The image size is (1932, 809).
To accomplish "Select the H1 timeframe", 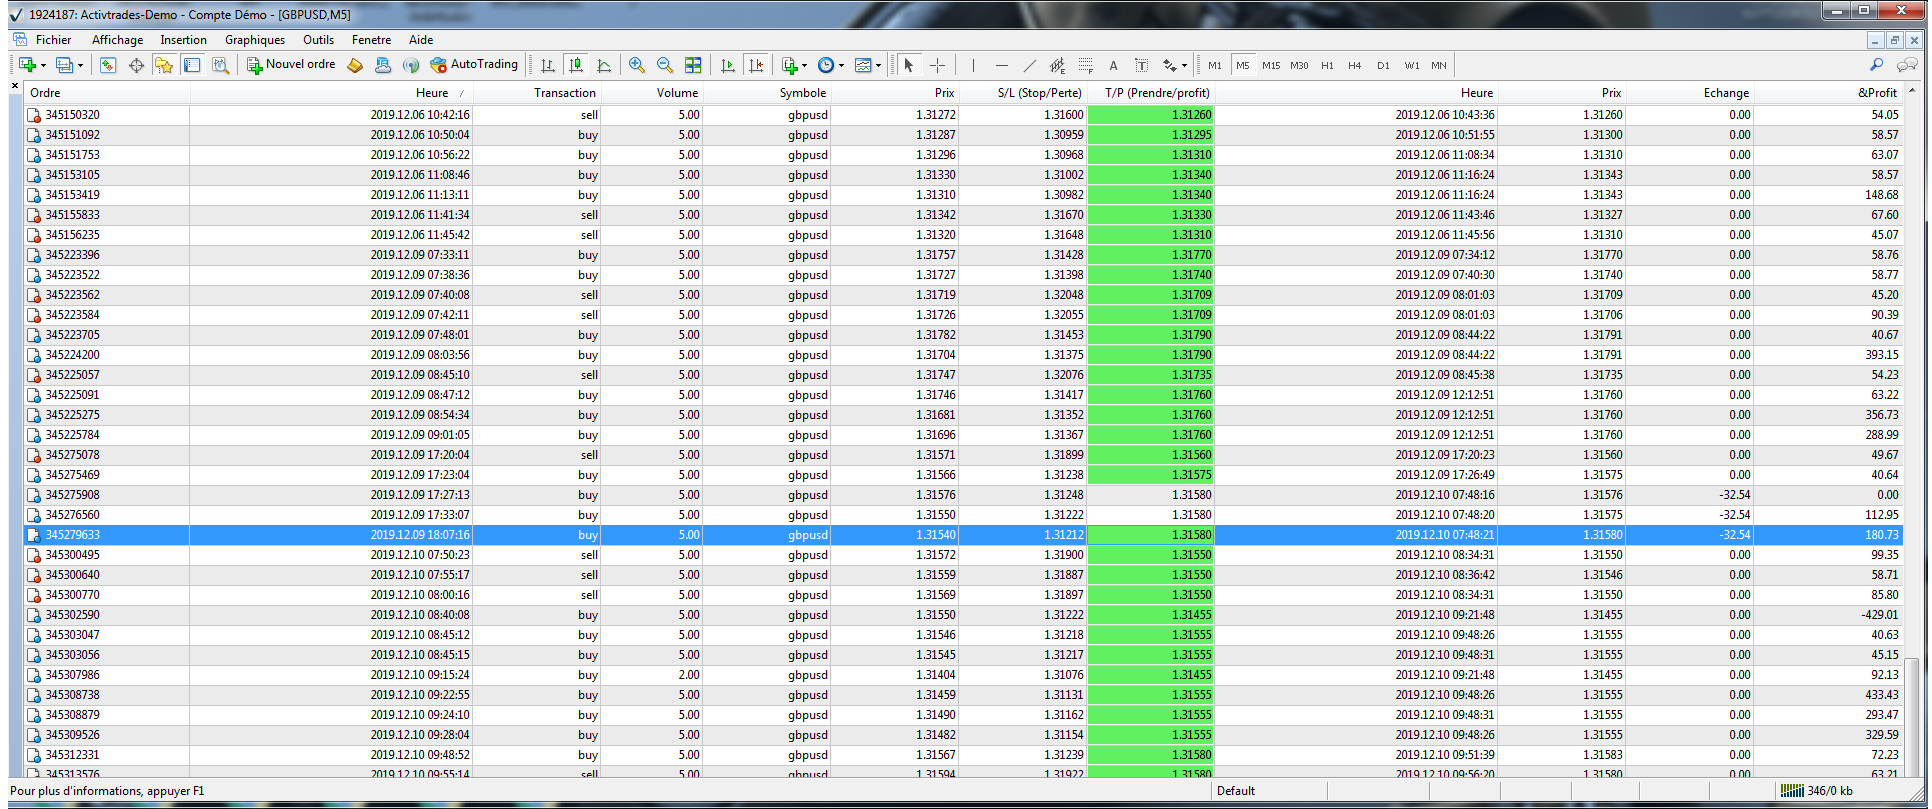I will (x=1327, y=65).
